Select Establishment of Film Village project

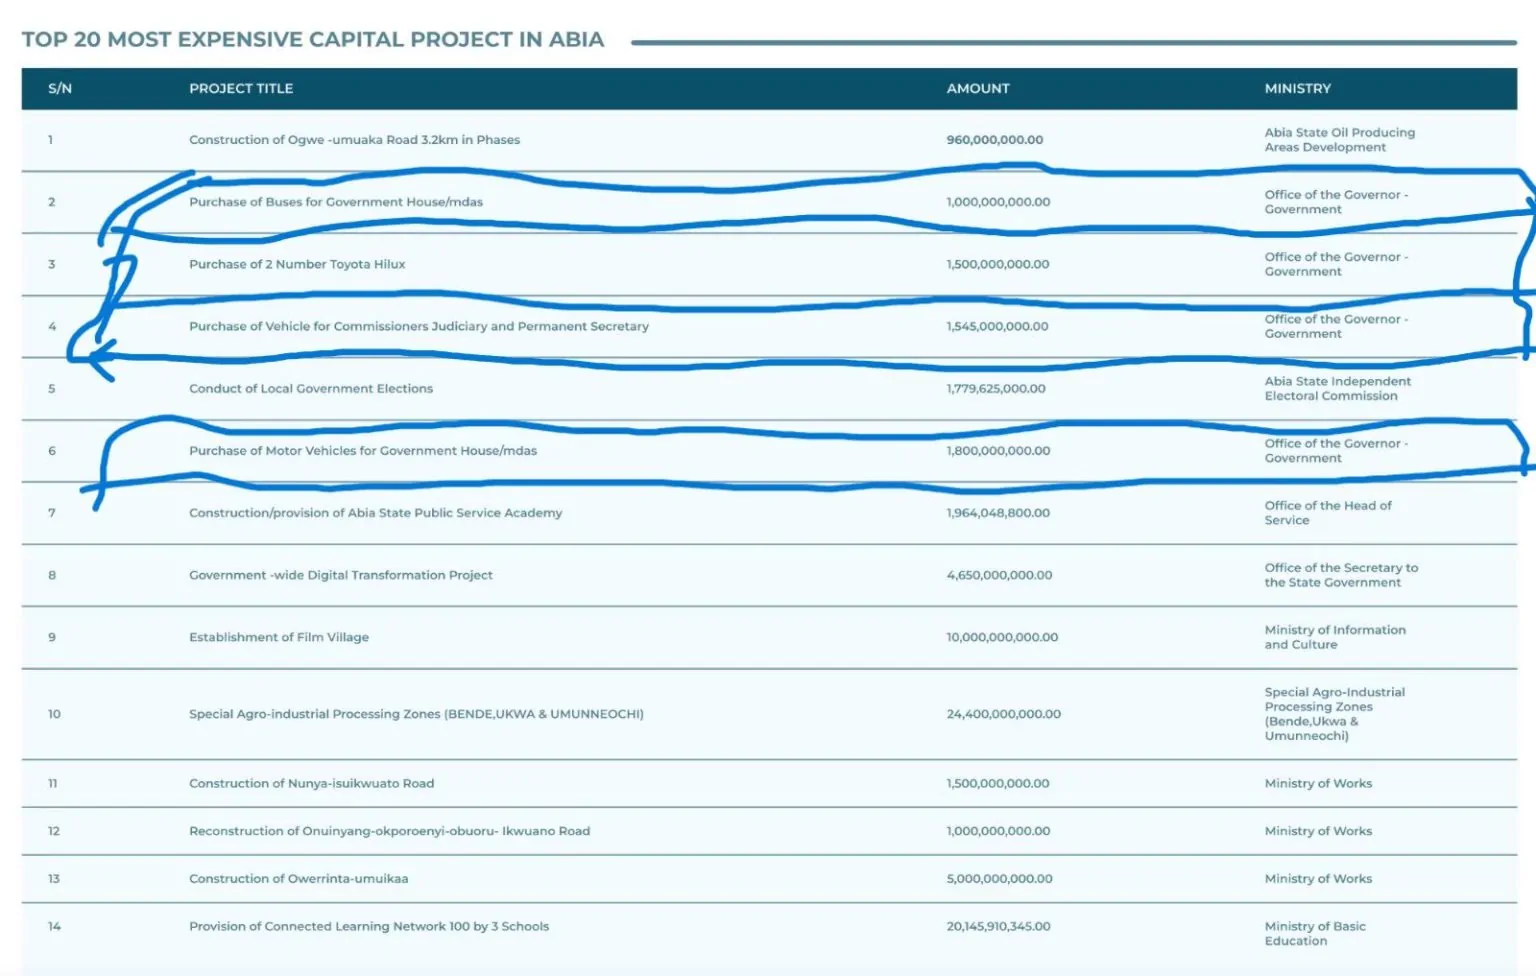pyautogui.click(x=278, y=637)
